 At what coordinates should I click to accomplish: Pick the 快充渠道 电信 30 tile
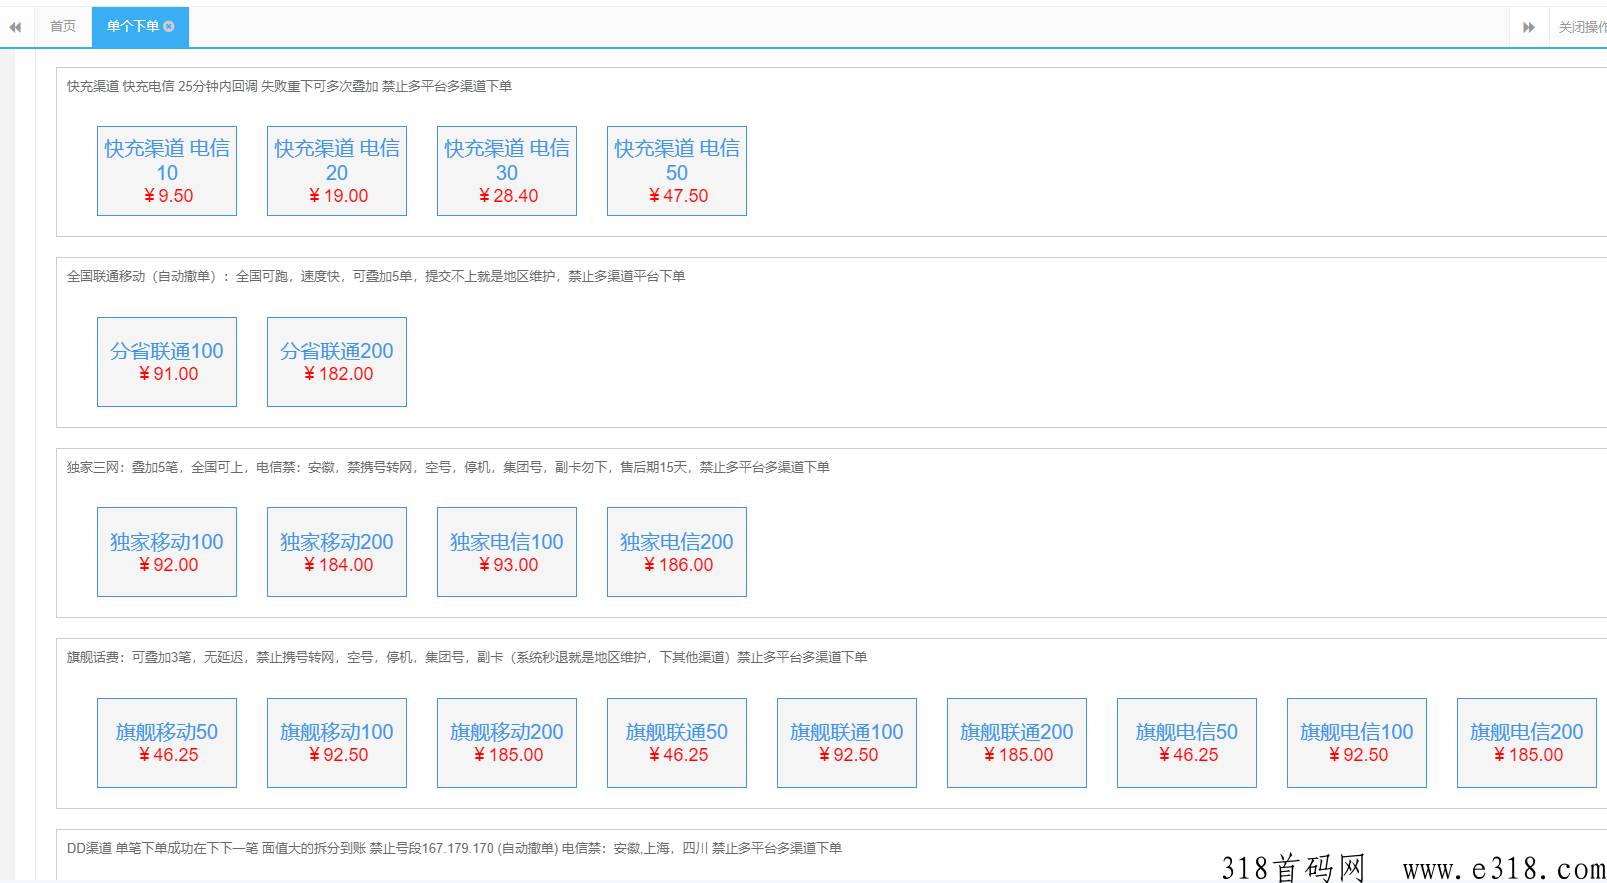pyautogui.click(x=507, y=171)
